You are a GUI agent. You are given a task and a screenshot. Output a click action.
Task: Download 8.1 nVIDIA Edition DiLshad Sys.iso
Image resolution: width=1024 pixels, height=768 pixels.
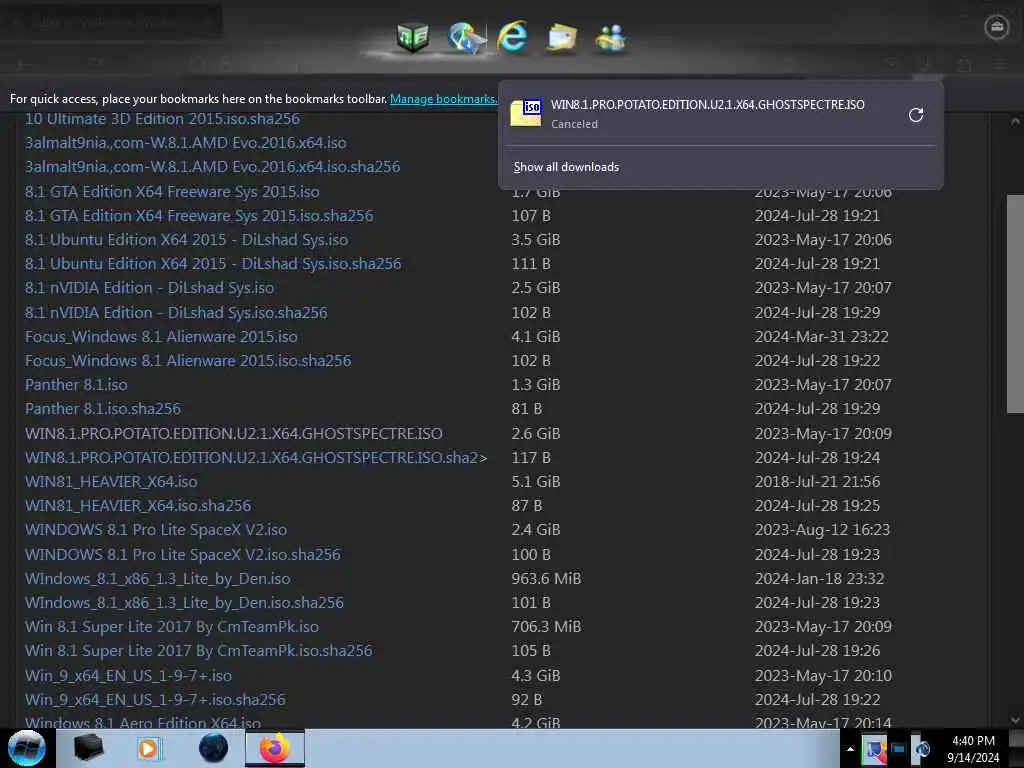tap(150, 288)
